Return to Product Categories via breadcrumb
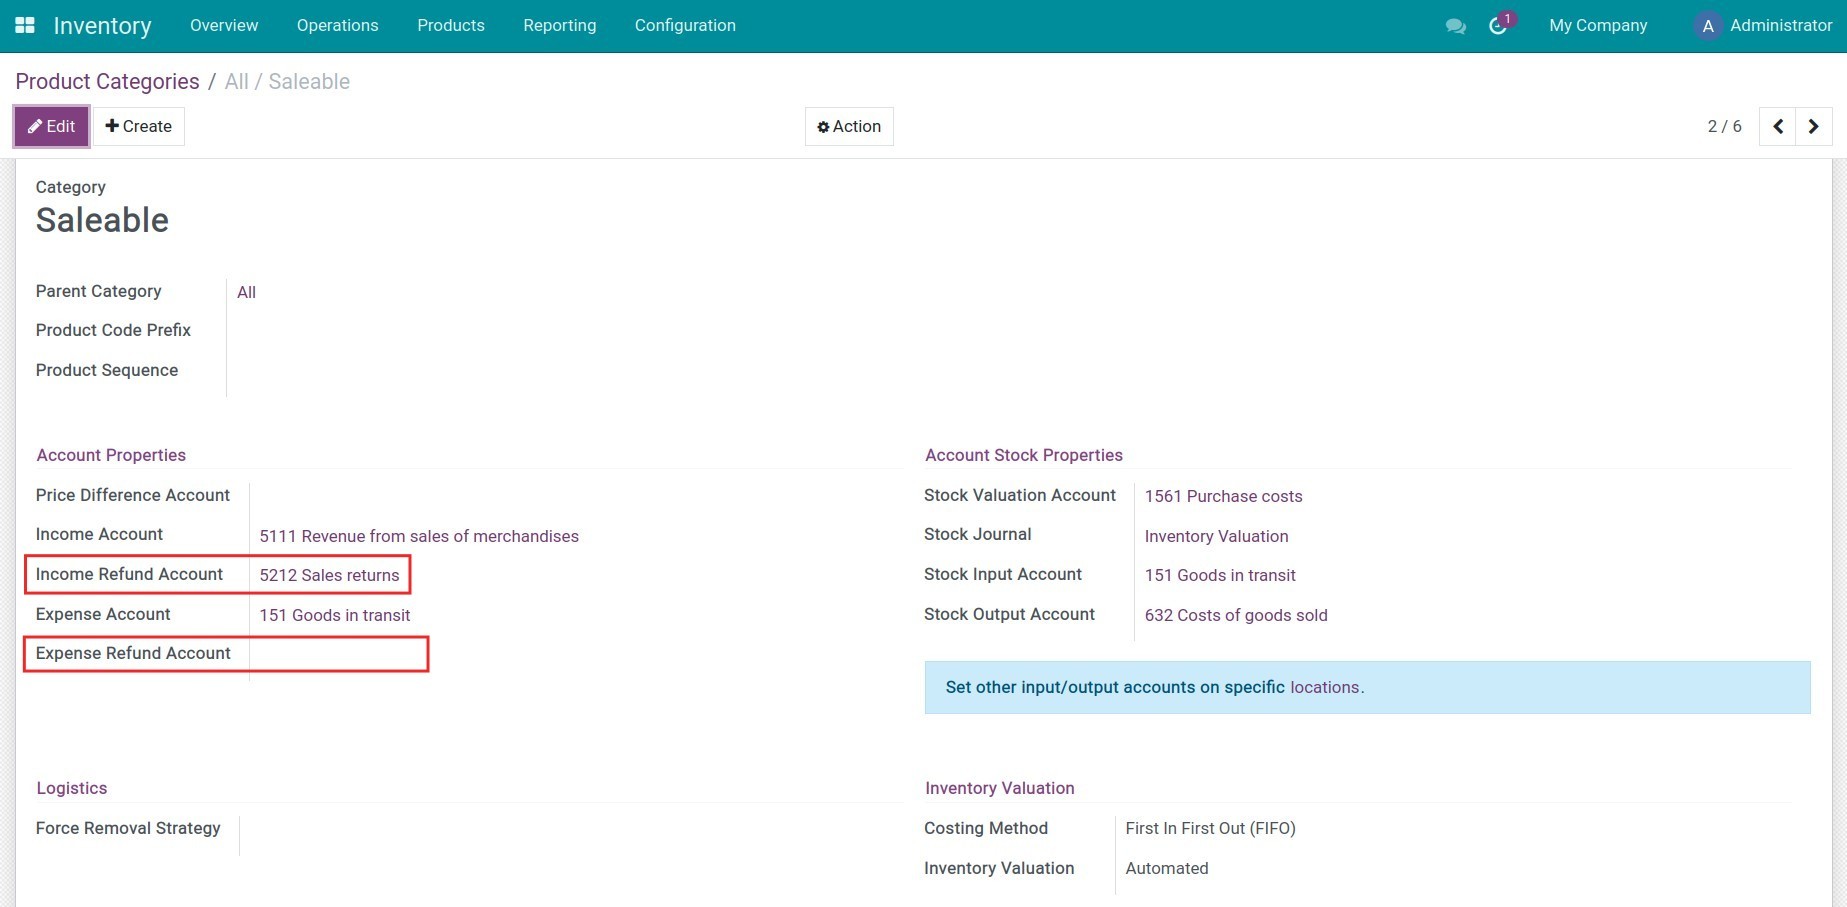 click(107, 81)
